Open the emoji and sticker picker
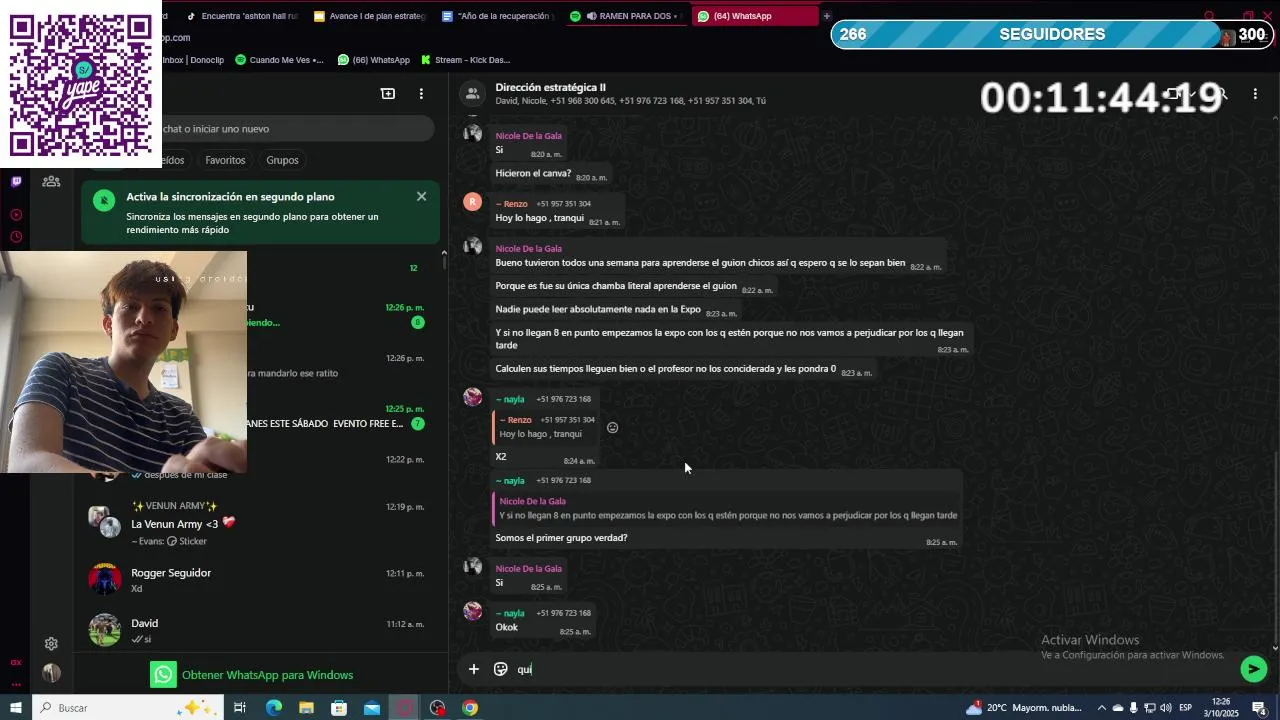Viewport: 1280px width, 720px height. [501, 669]
